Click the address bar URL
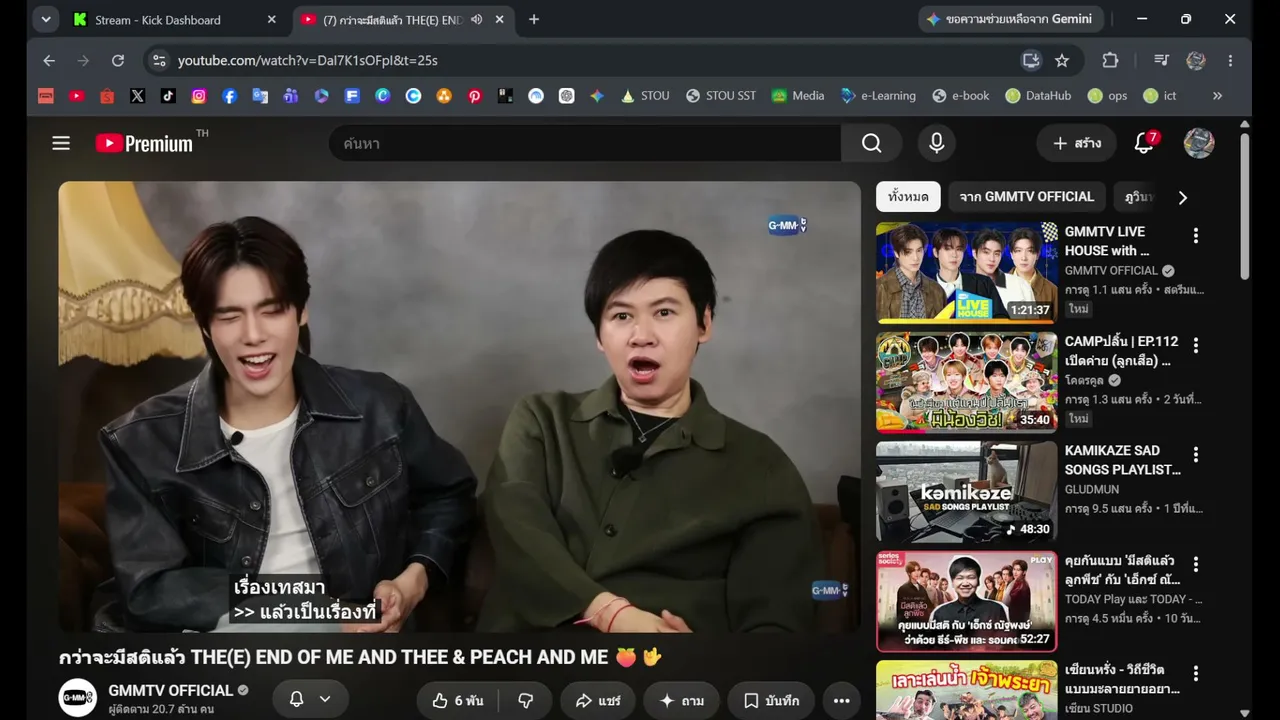The width and height of the screenshot is (1280, 720). pos(308,60)
